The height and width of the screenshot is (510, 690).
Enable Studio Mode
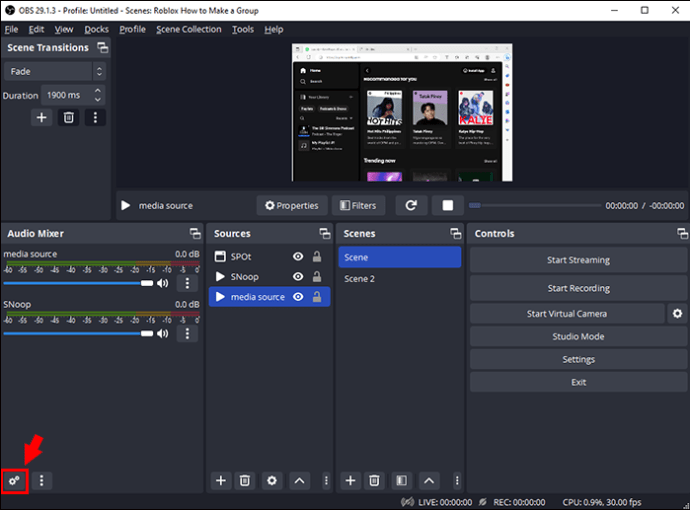point(578,337)
